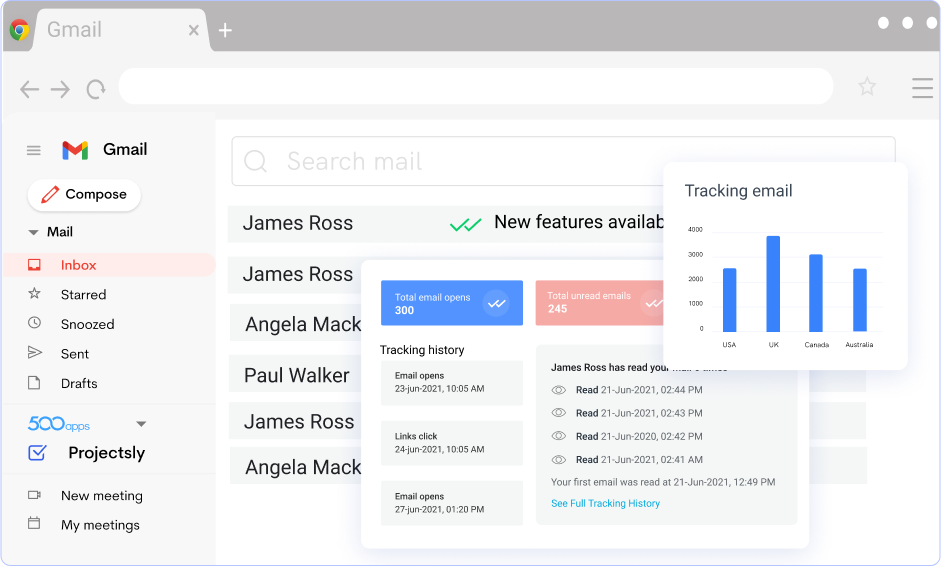Open the Inbox folder
The height and width of the screenshot is (566, 941).
[78, 265]
